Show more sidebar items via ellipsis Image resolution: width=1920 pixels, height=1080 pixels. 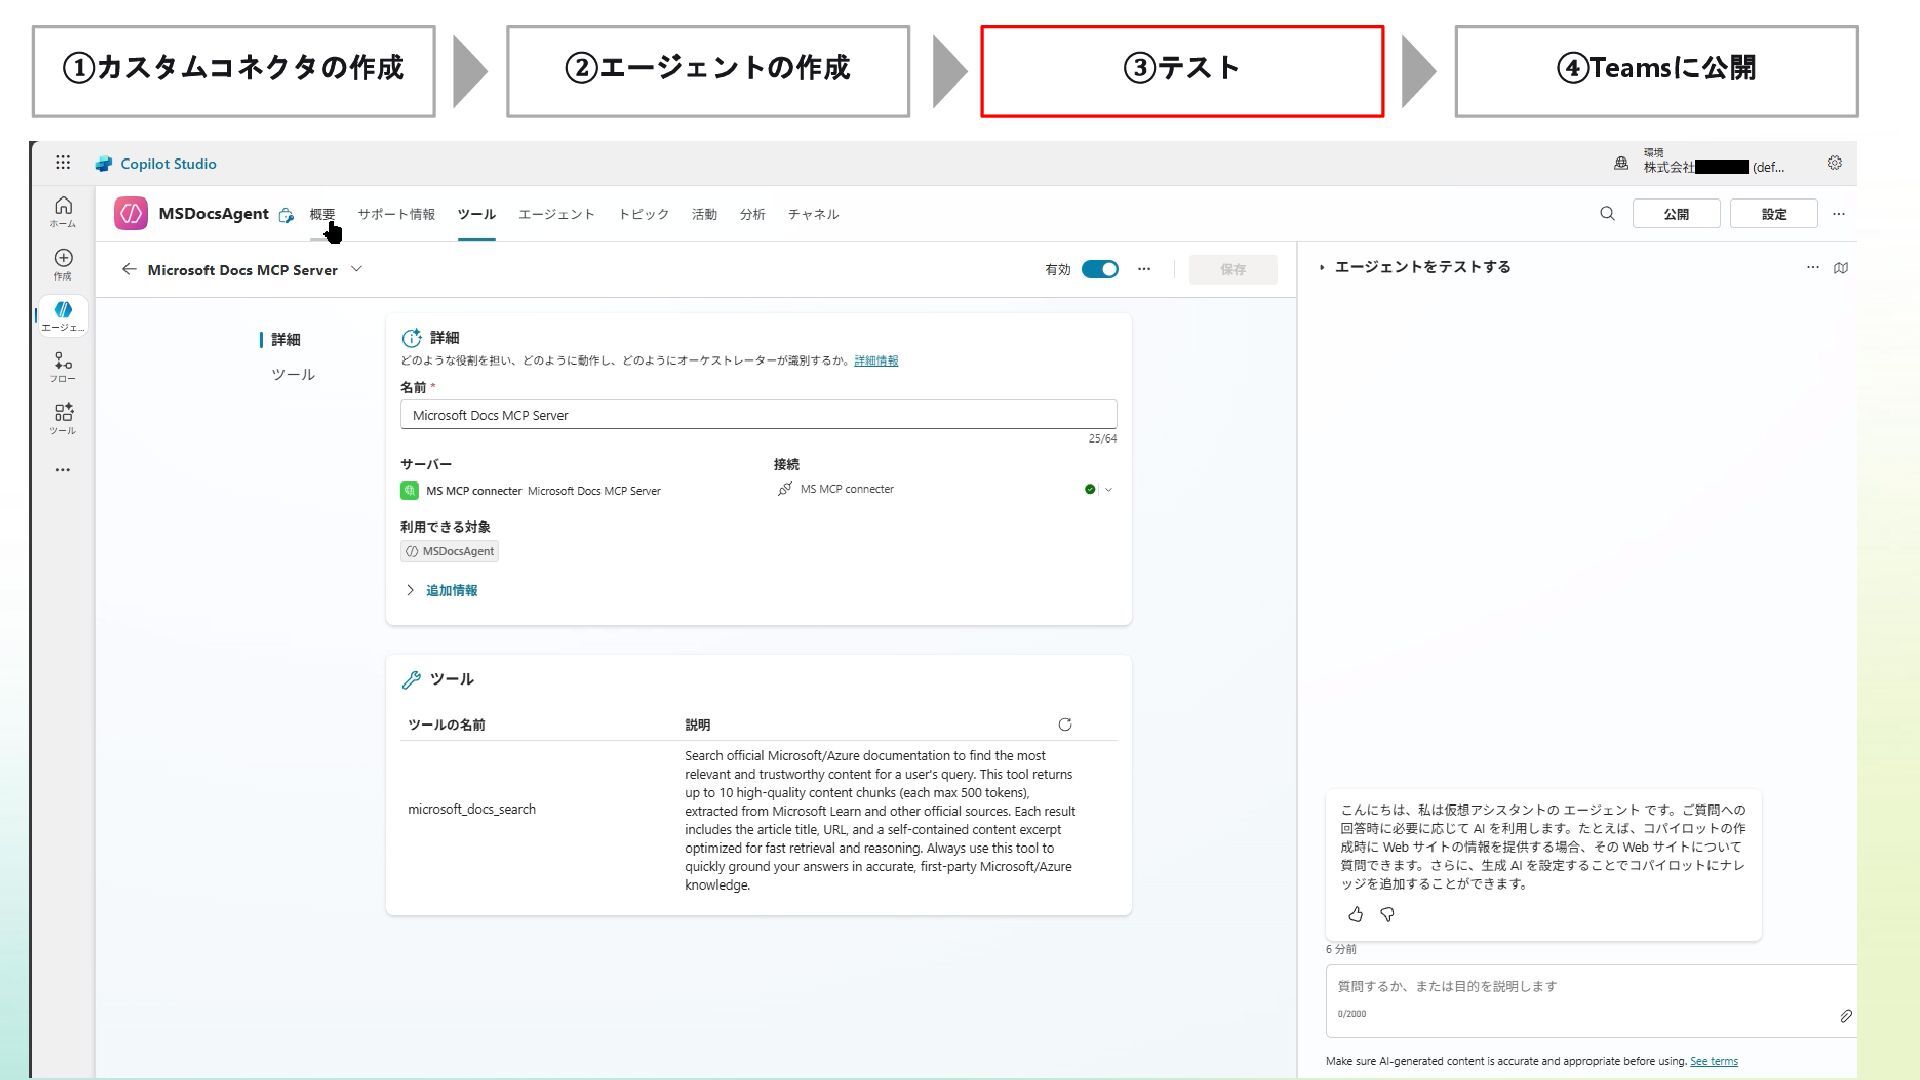pyautogui.click(x=63, y=469)
